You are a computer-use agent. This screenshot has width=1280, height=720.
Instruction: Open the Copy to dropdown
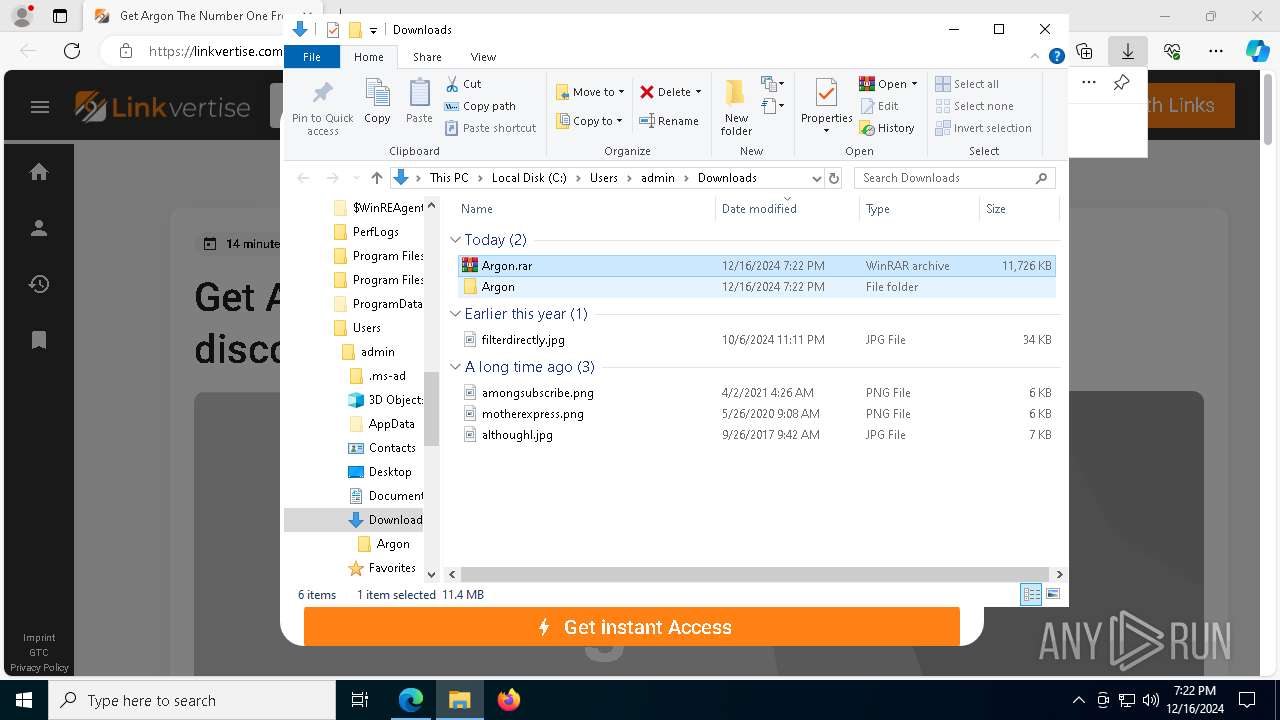589,121
